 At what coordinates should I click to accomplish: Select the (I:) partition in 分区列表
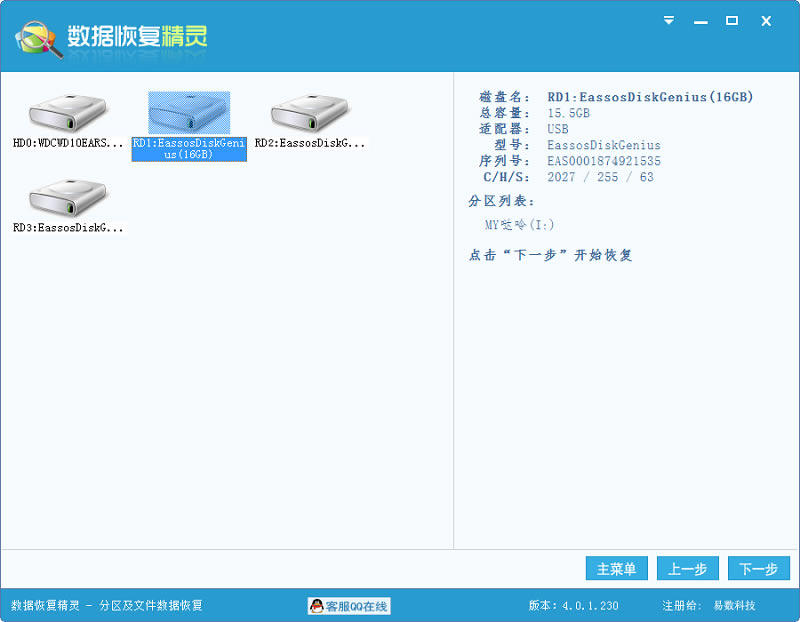(x=519, y=225)
